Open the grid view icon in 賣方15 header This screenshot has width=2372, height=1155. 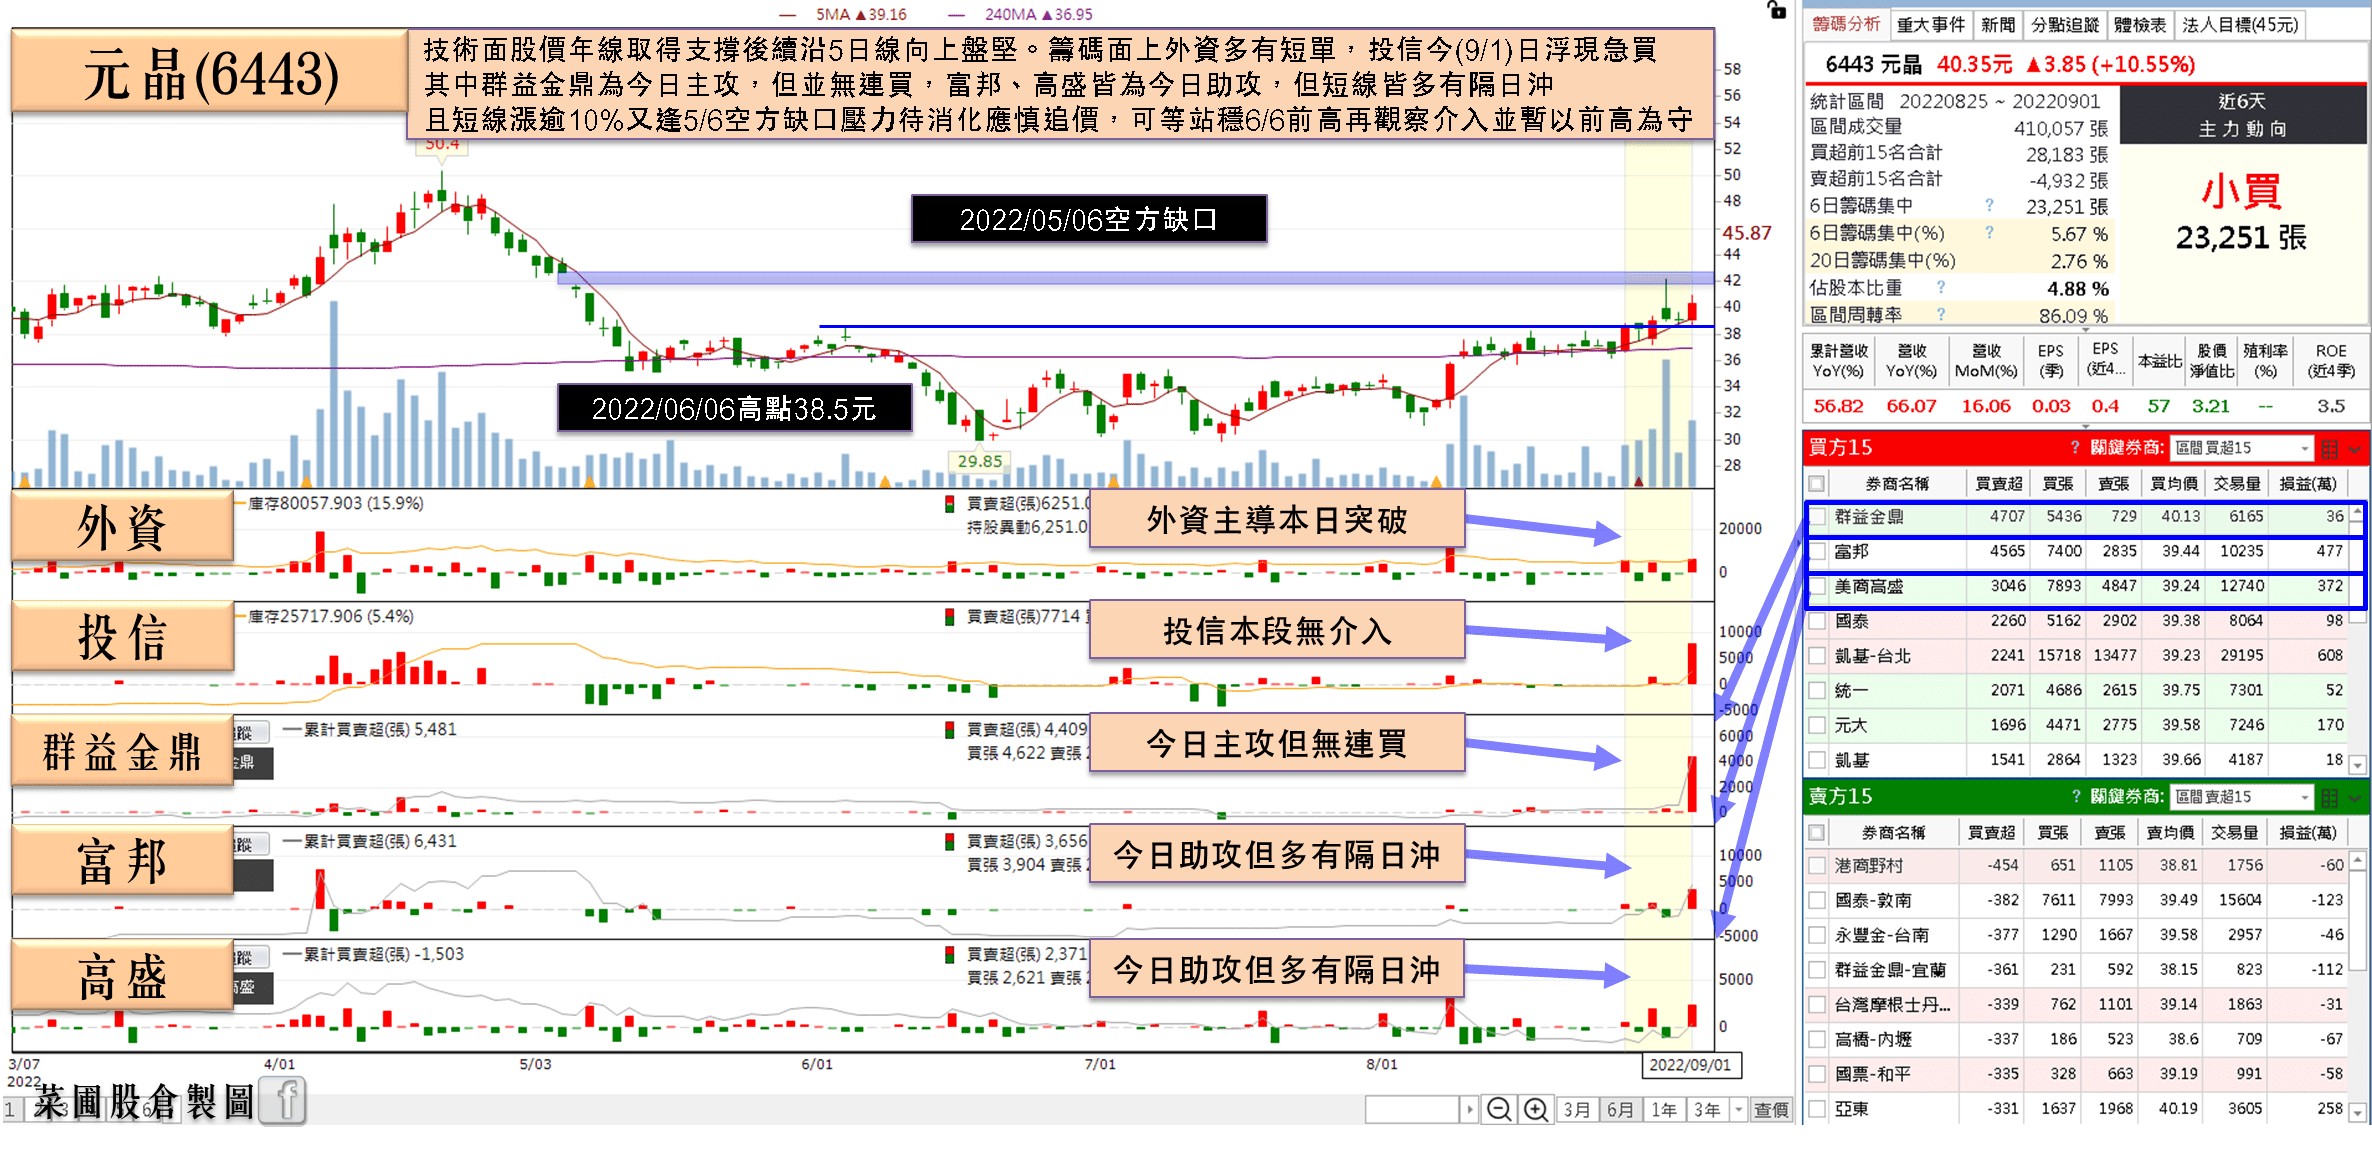(2329, 797)
